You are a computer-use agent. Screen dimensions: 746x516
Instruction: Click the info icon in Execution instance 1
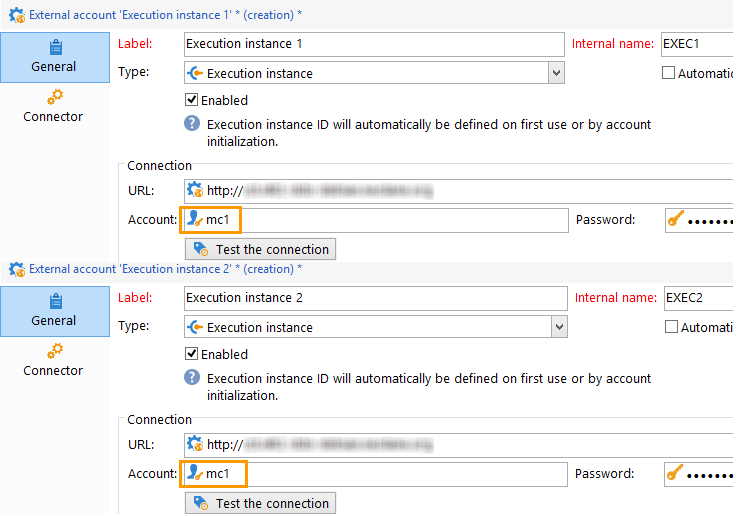(192, 125)
